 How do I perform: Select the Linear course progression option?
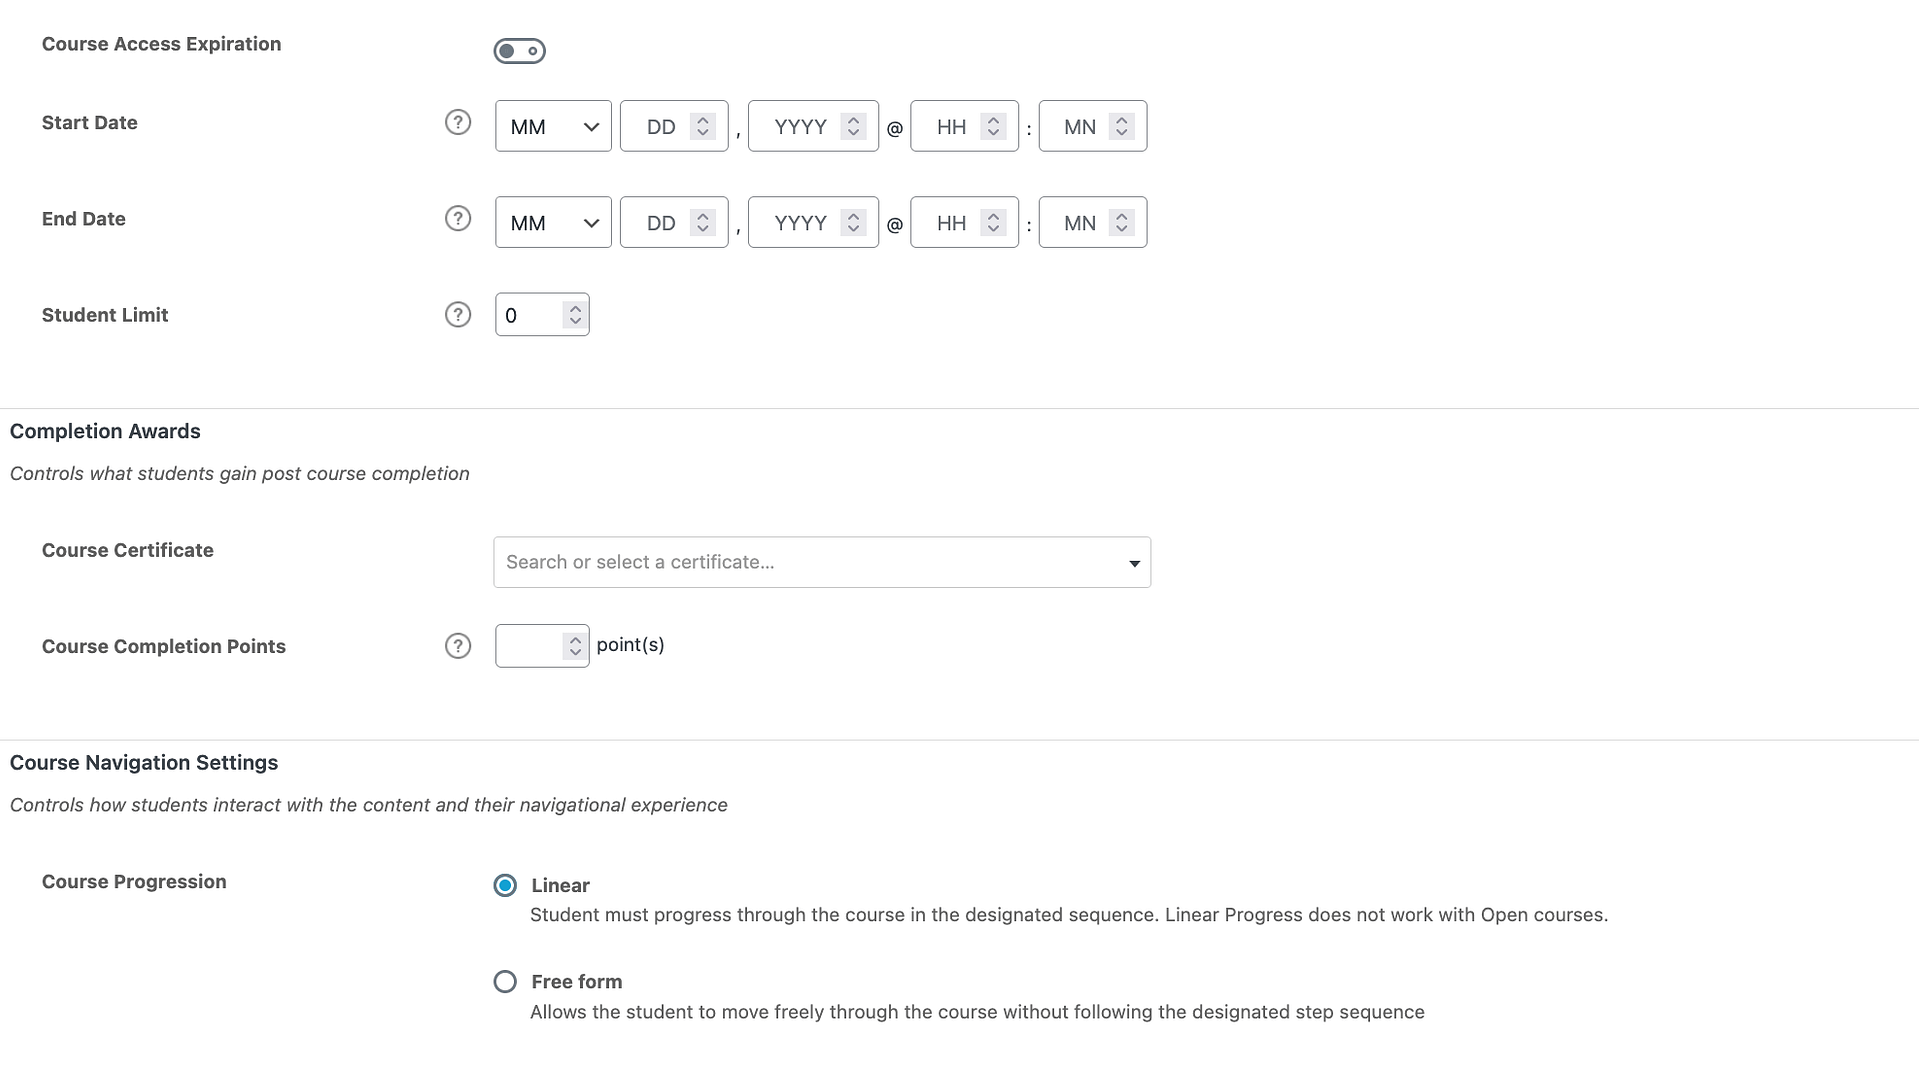[x=505, y=885]
